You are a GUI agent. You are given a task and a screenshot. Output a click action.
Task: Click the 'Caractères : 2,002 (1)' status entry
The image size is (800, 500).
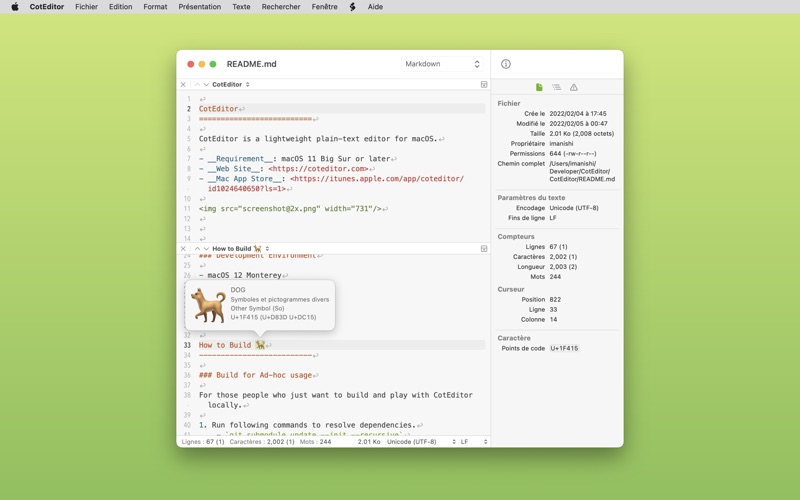262,442
